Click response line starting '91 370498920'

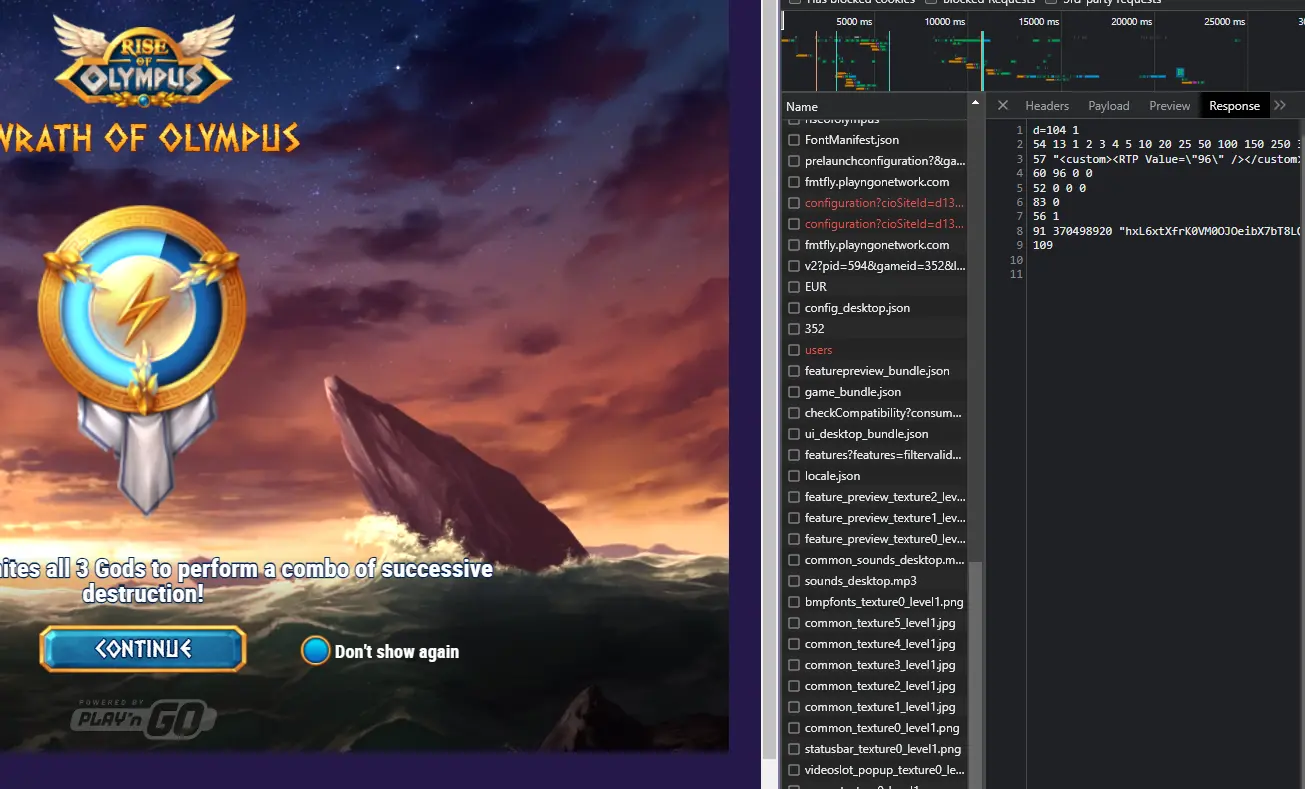[1168, 231]
